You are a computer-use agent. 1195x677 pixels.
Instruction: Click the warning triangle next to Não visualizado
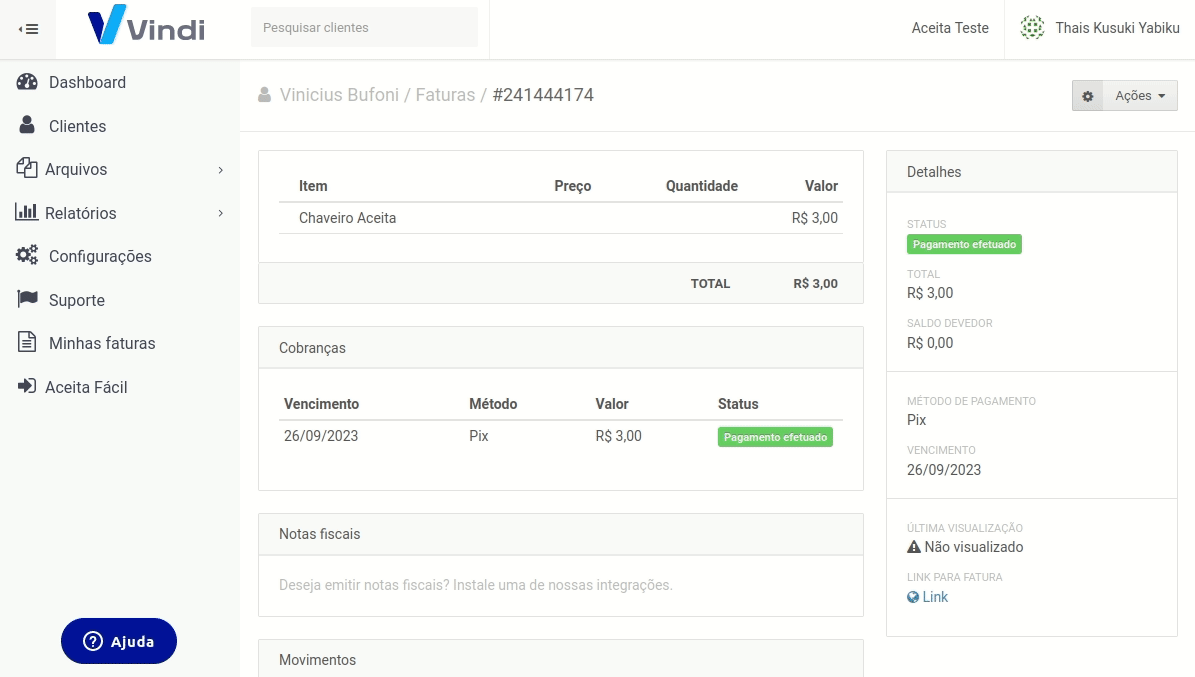(914, 547)
